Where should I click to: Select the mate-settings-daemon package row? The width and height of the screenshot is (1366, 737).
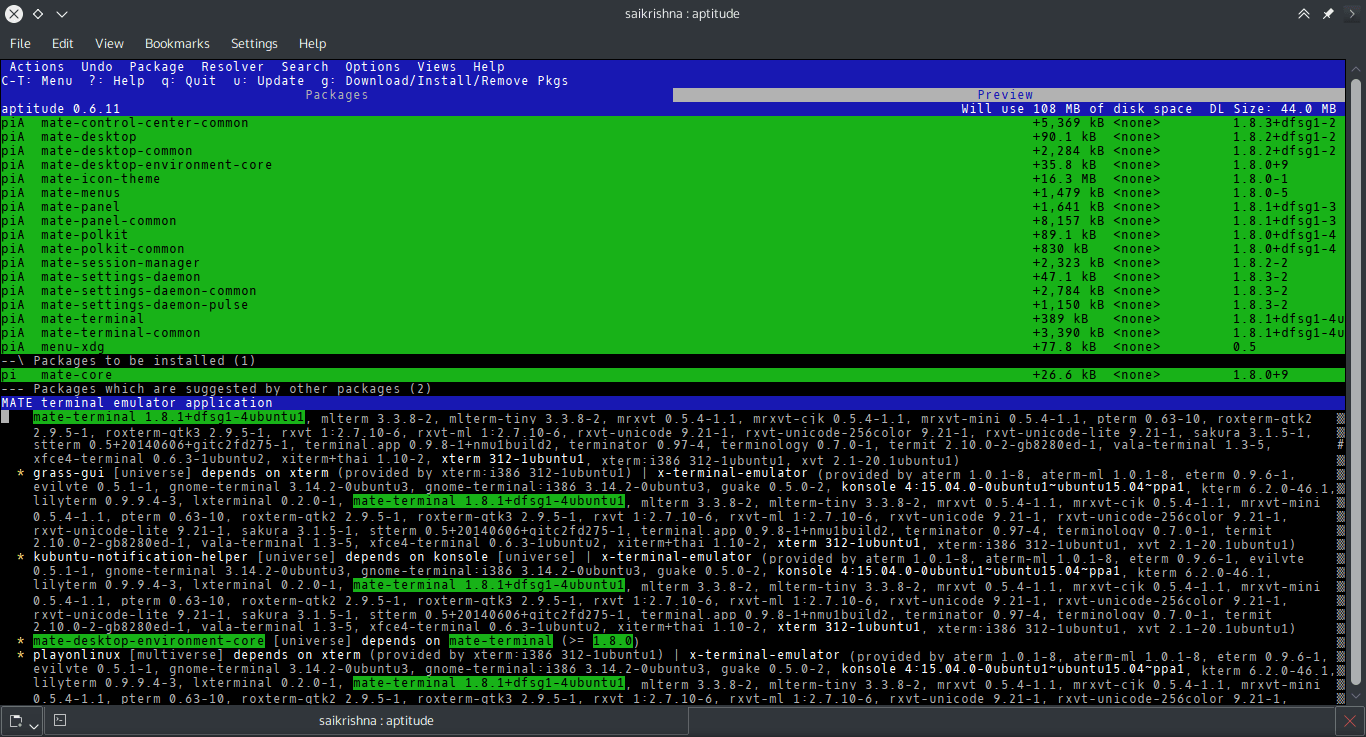click(x=673, y=277)
